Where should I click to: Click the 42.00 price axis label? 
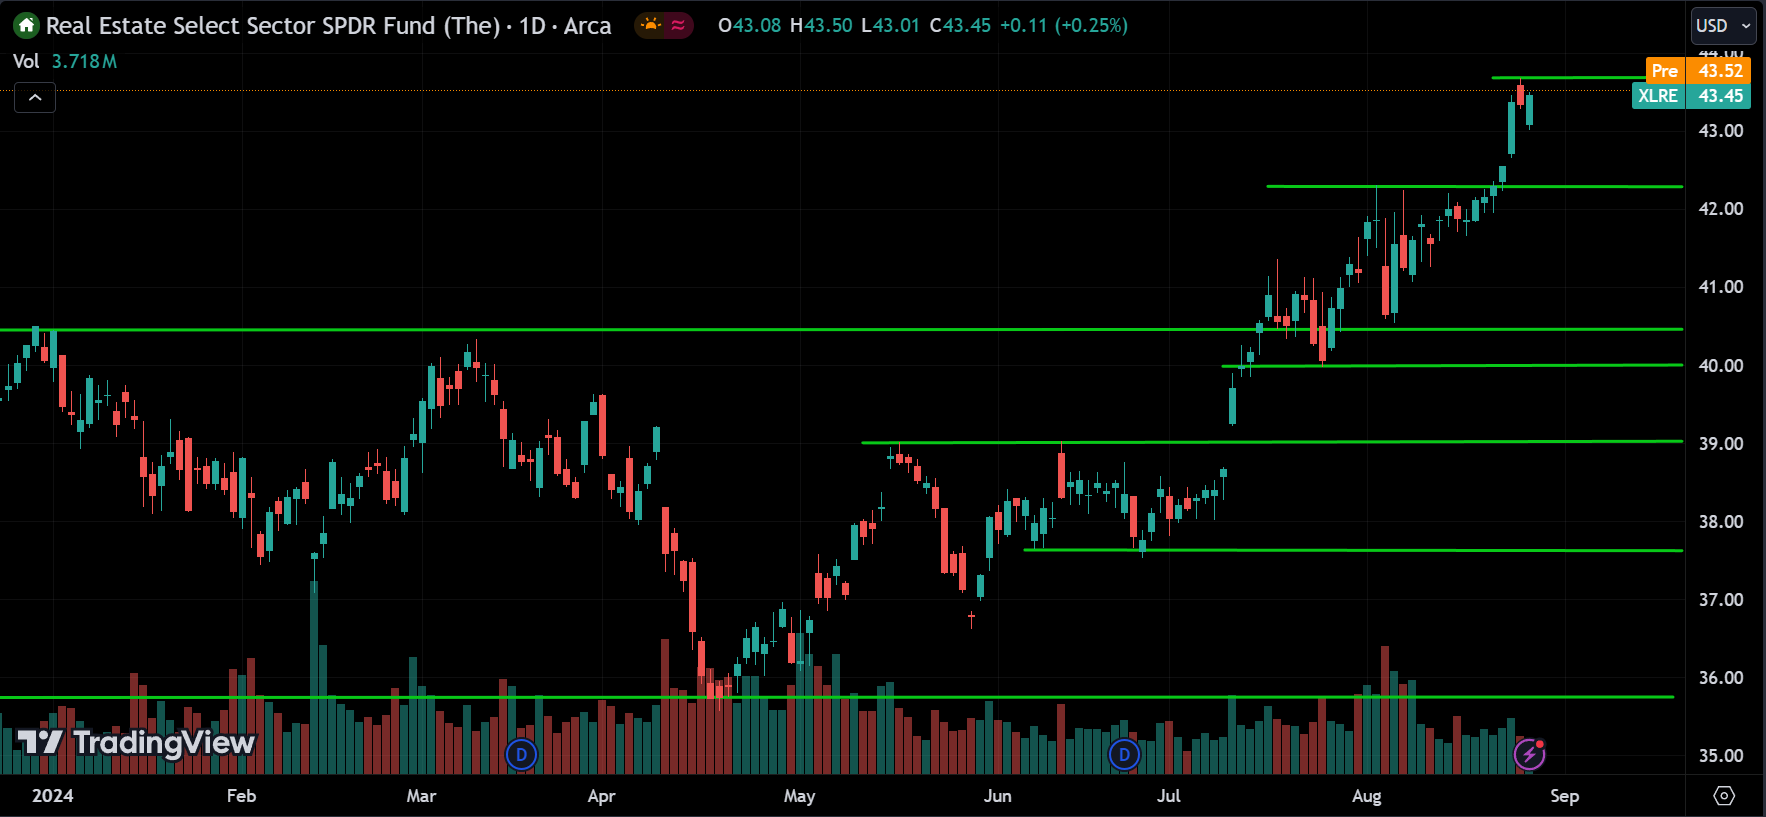[x=1721, y=209]
